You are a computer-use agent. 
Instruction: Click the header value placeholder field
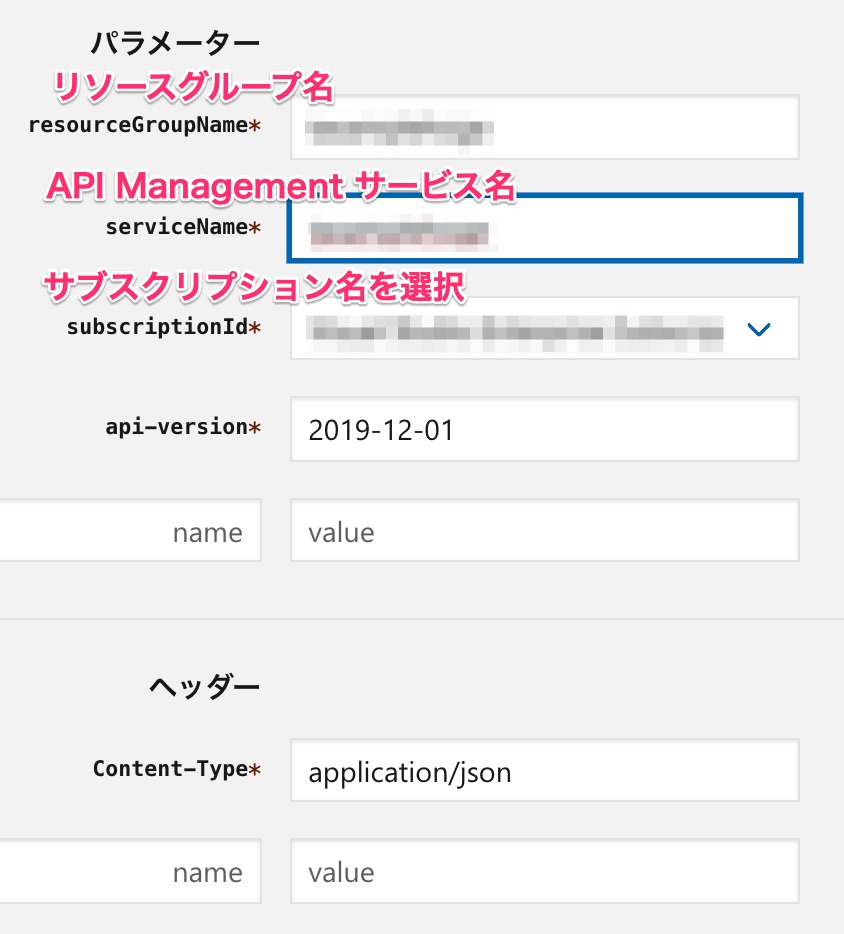click(x=544, y=871)
